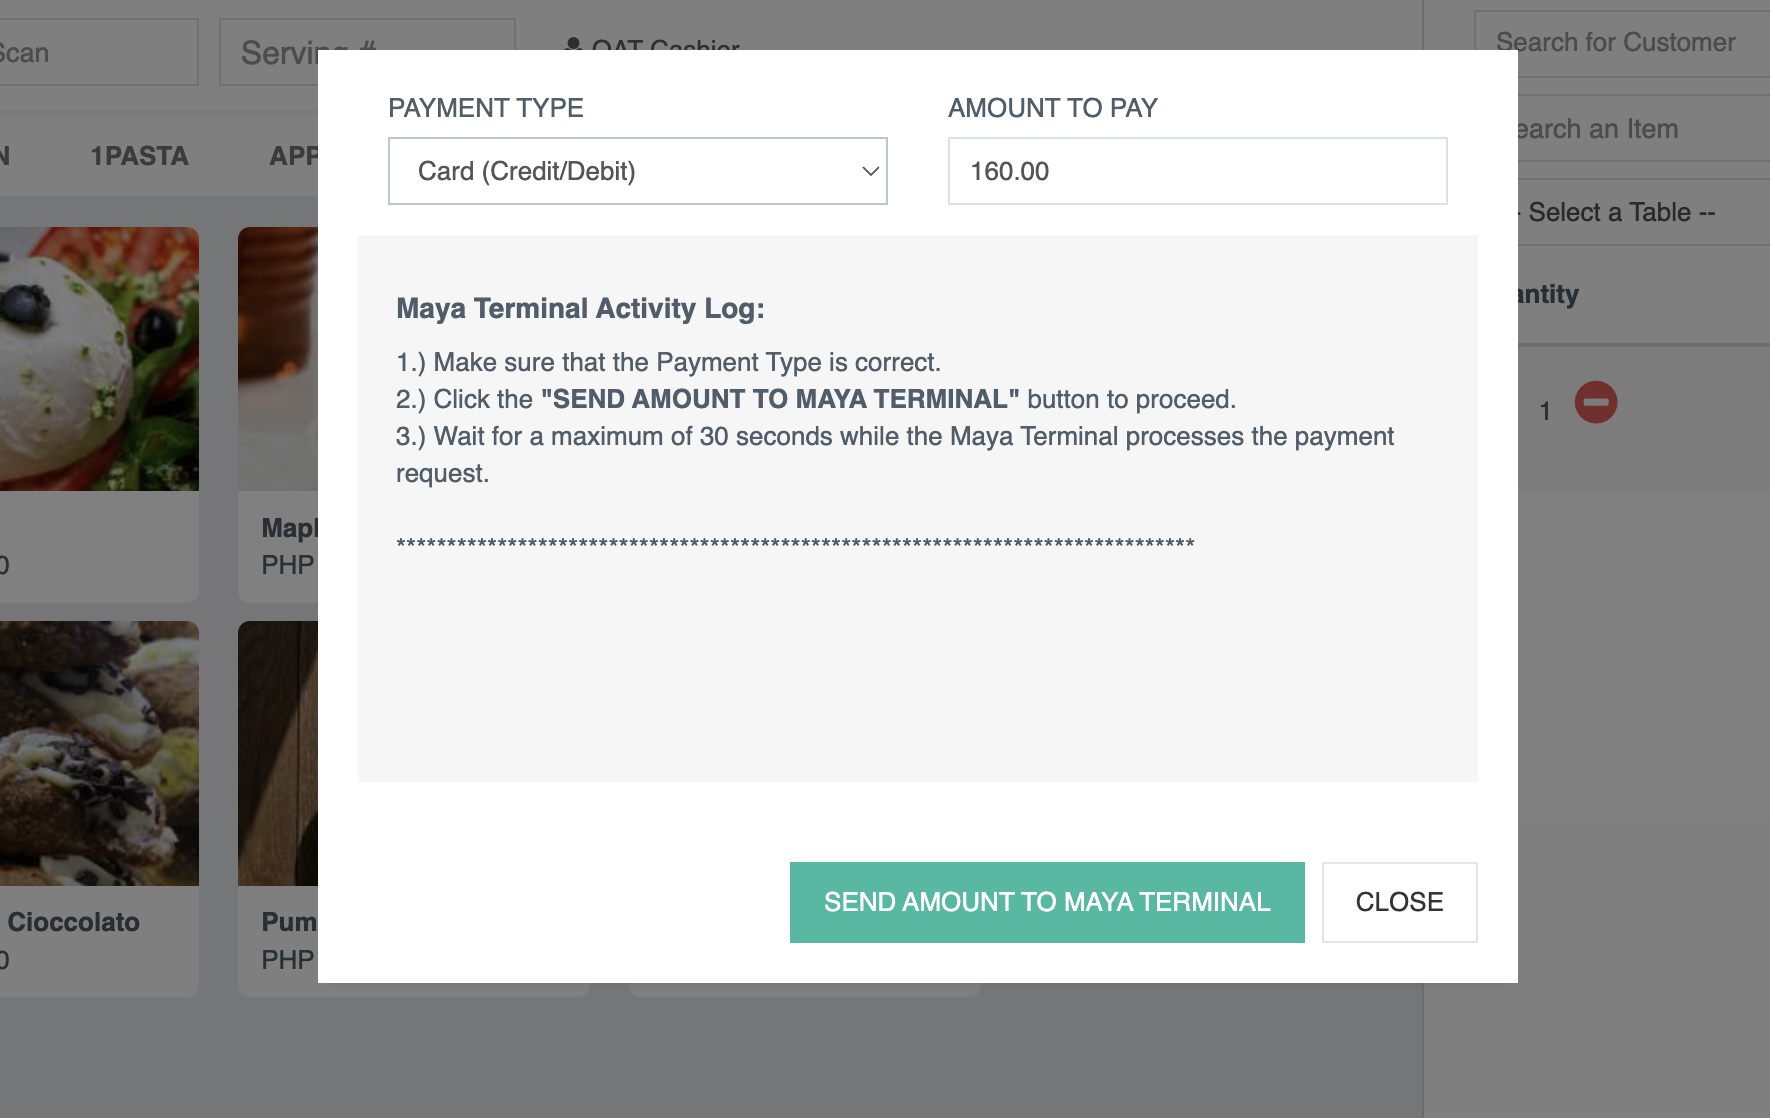Screen dimensions: 1770x1118
Task: Click the cashier user icon
Action: (573, 45)
